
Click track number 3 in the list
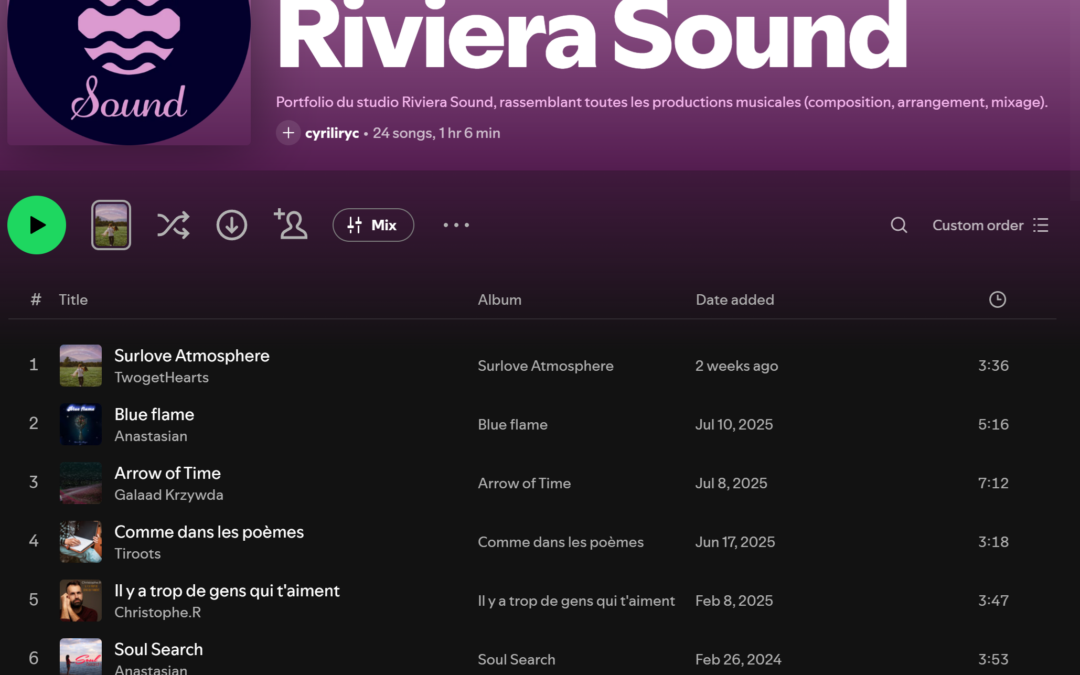tap(33, 482)
